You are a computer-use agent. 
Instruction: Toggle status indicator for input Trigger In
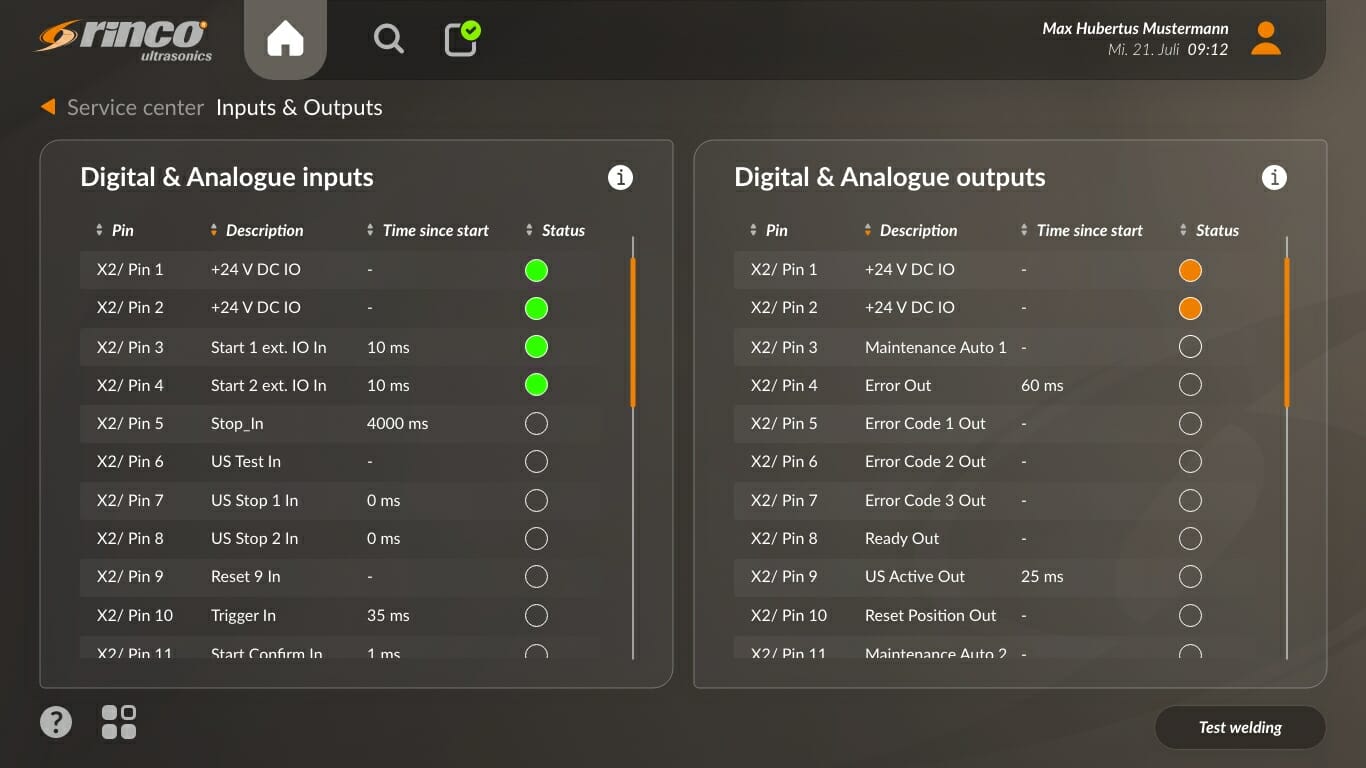coord(536,616)
